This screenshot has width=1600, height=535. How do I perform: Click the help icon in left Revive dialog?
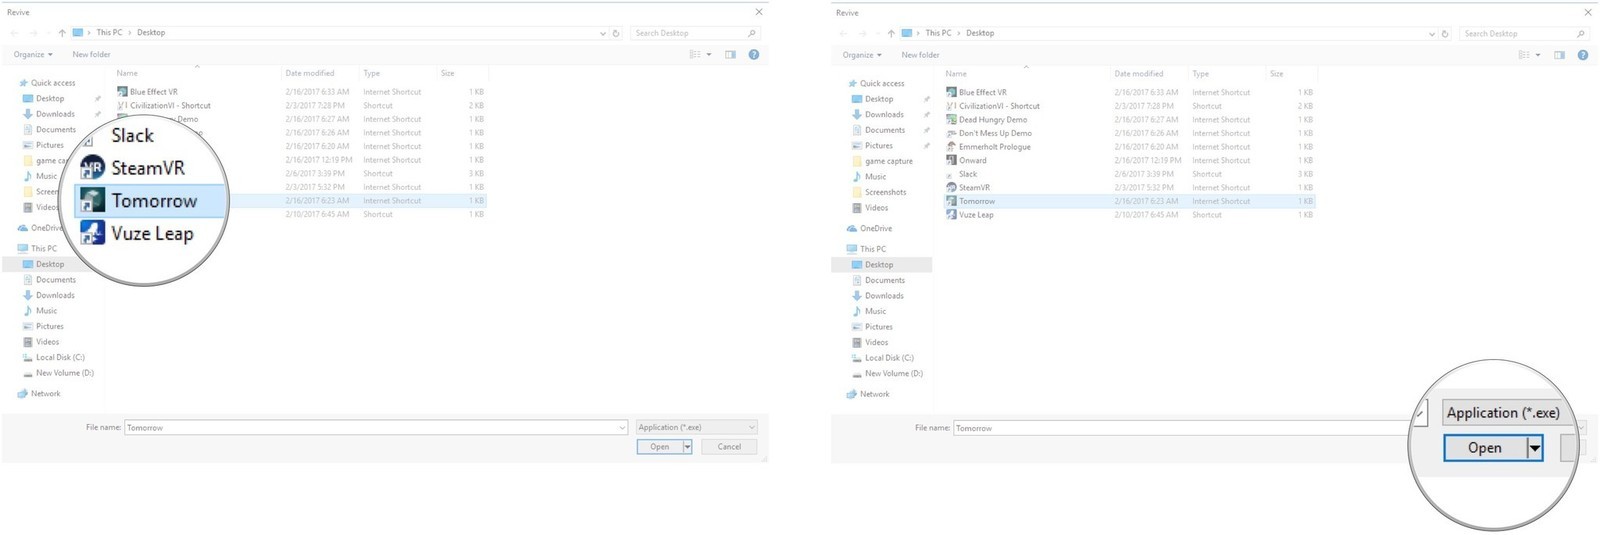click(x=754, y=55)
